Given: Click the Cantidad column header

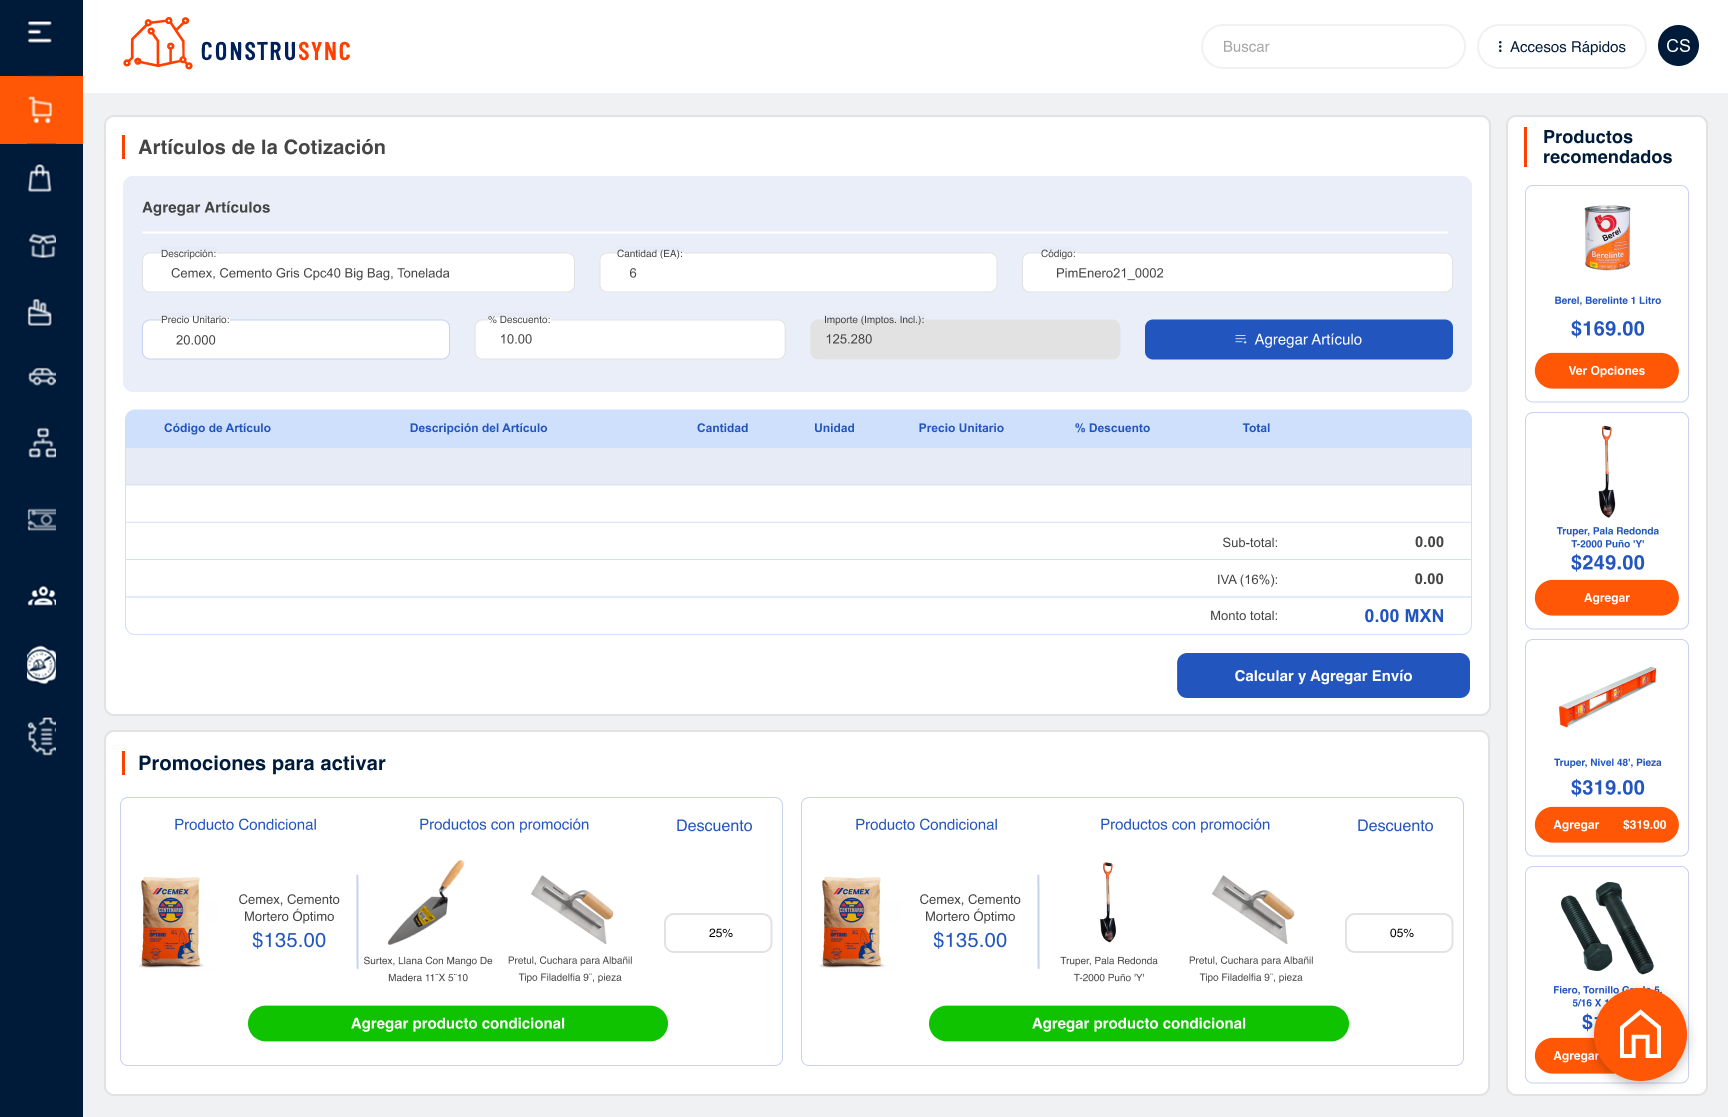Looking at the screenshot, I should click(x=722, y=428).
